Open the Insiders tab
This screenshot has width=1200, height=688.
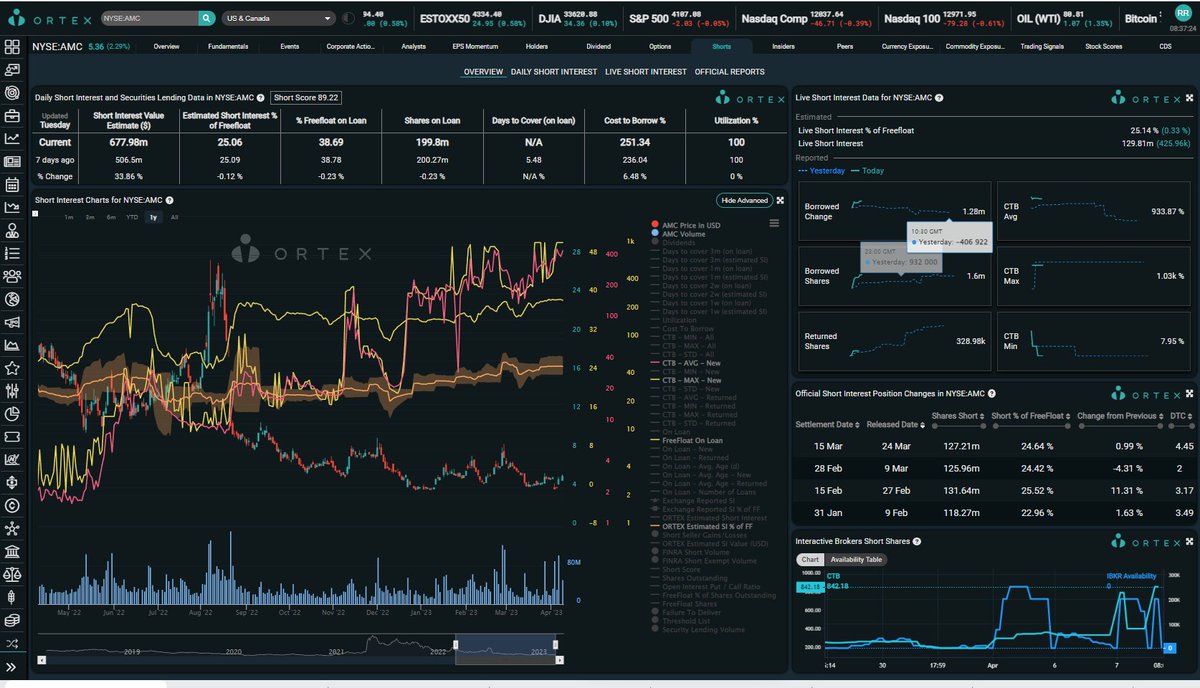[784, 47]
